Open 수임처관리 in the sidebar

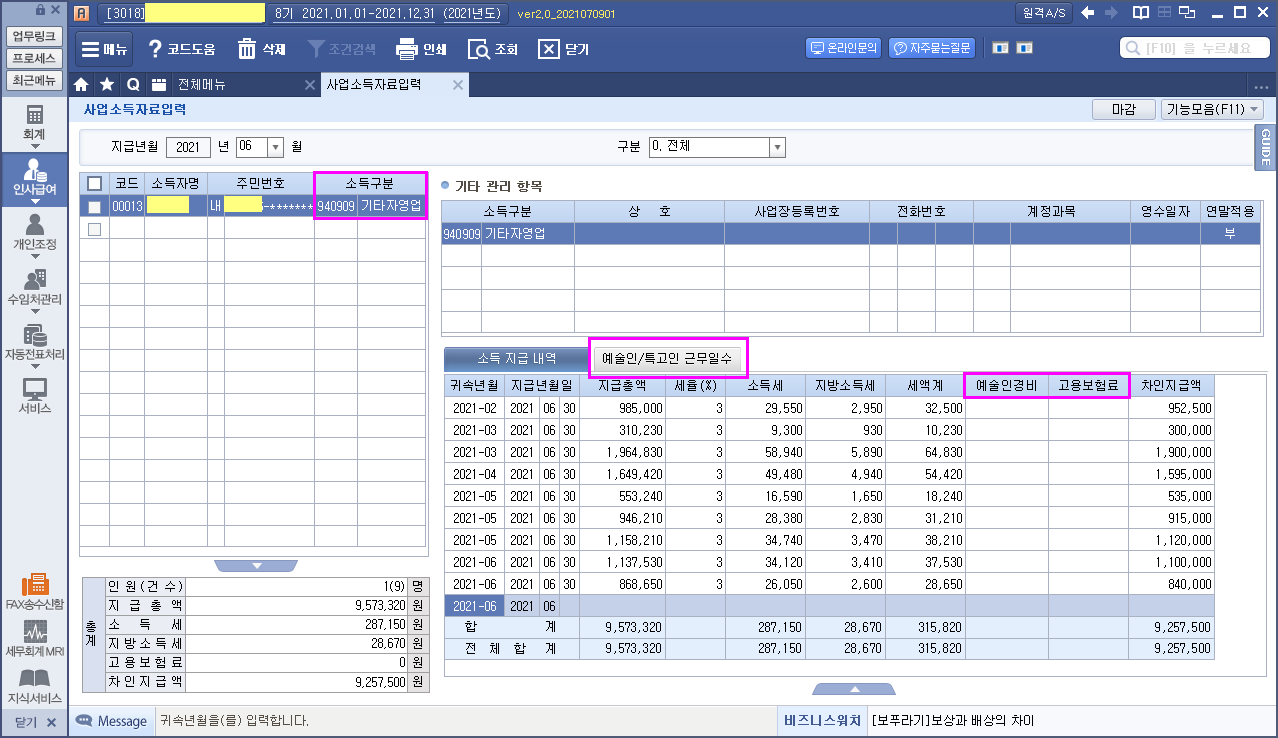[34, 287]
